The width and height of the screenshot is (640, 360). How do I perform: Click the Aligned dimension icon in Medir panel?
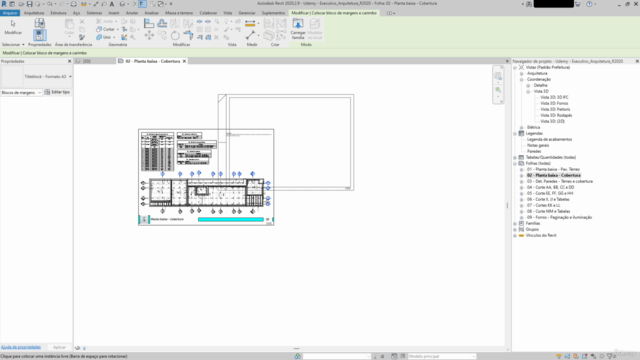point(250,23)
